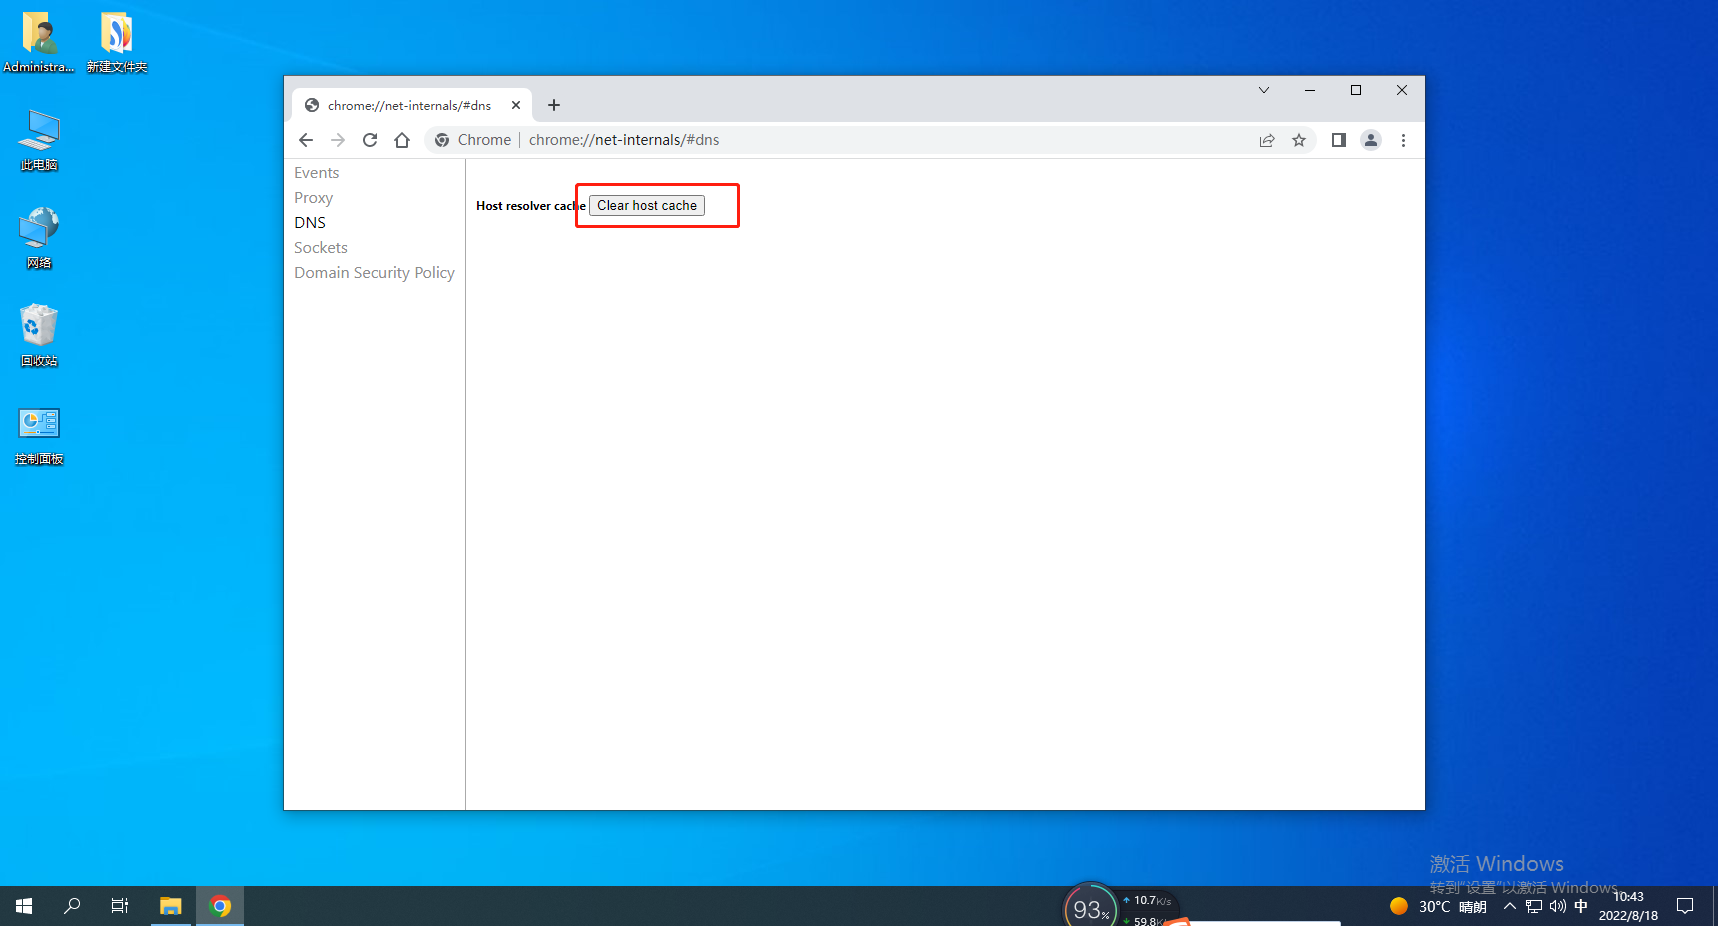Reload the current page
1718x926 pixels.
click(x=370, y=140)
